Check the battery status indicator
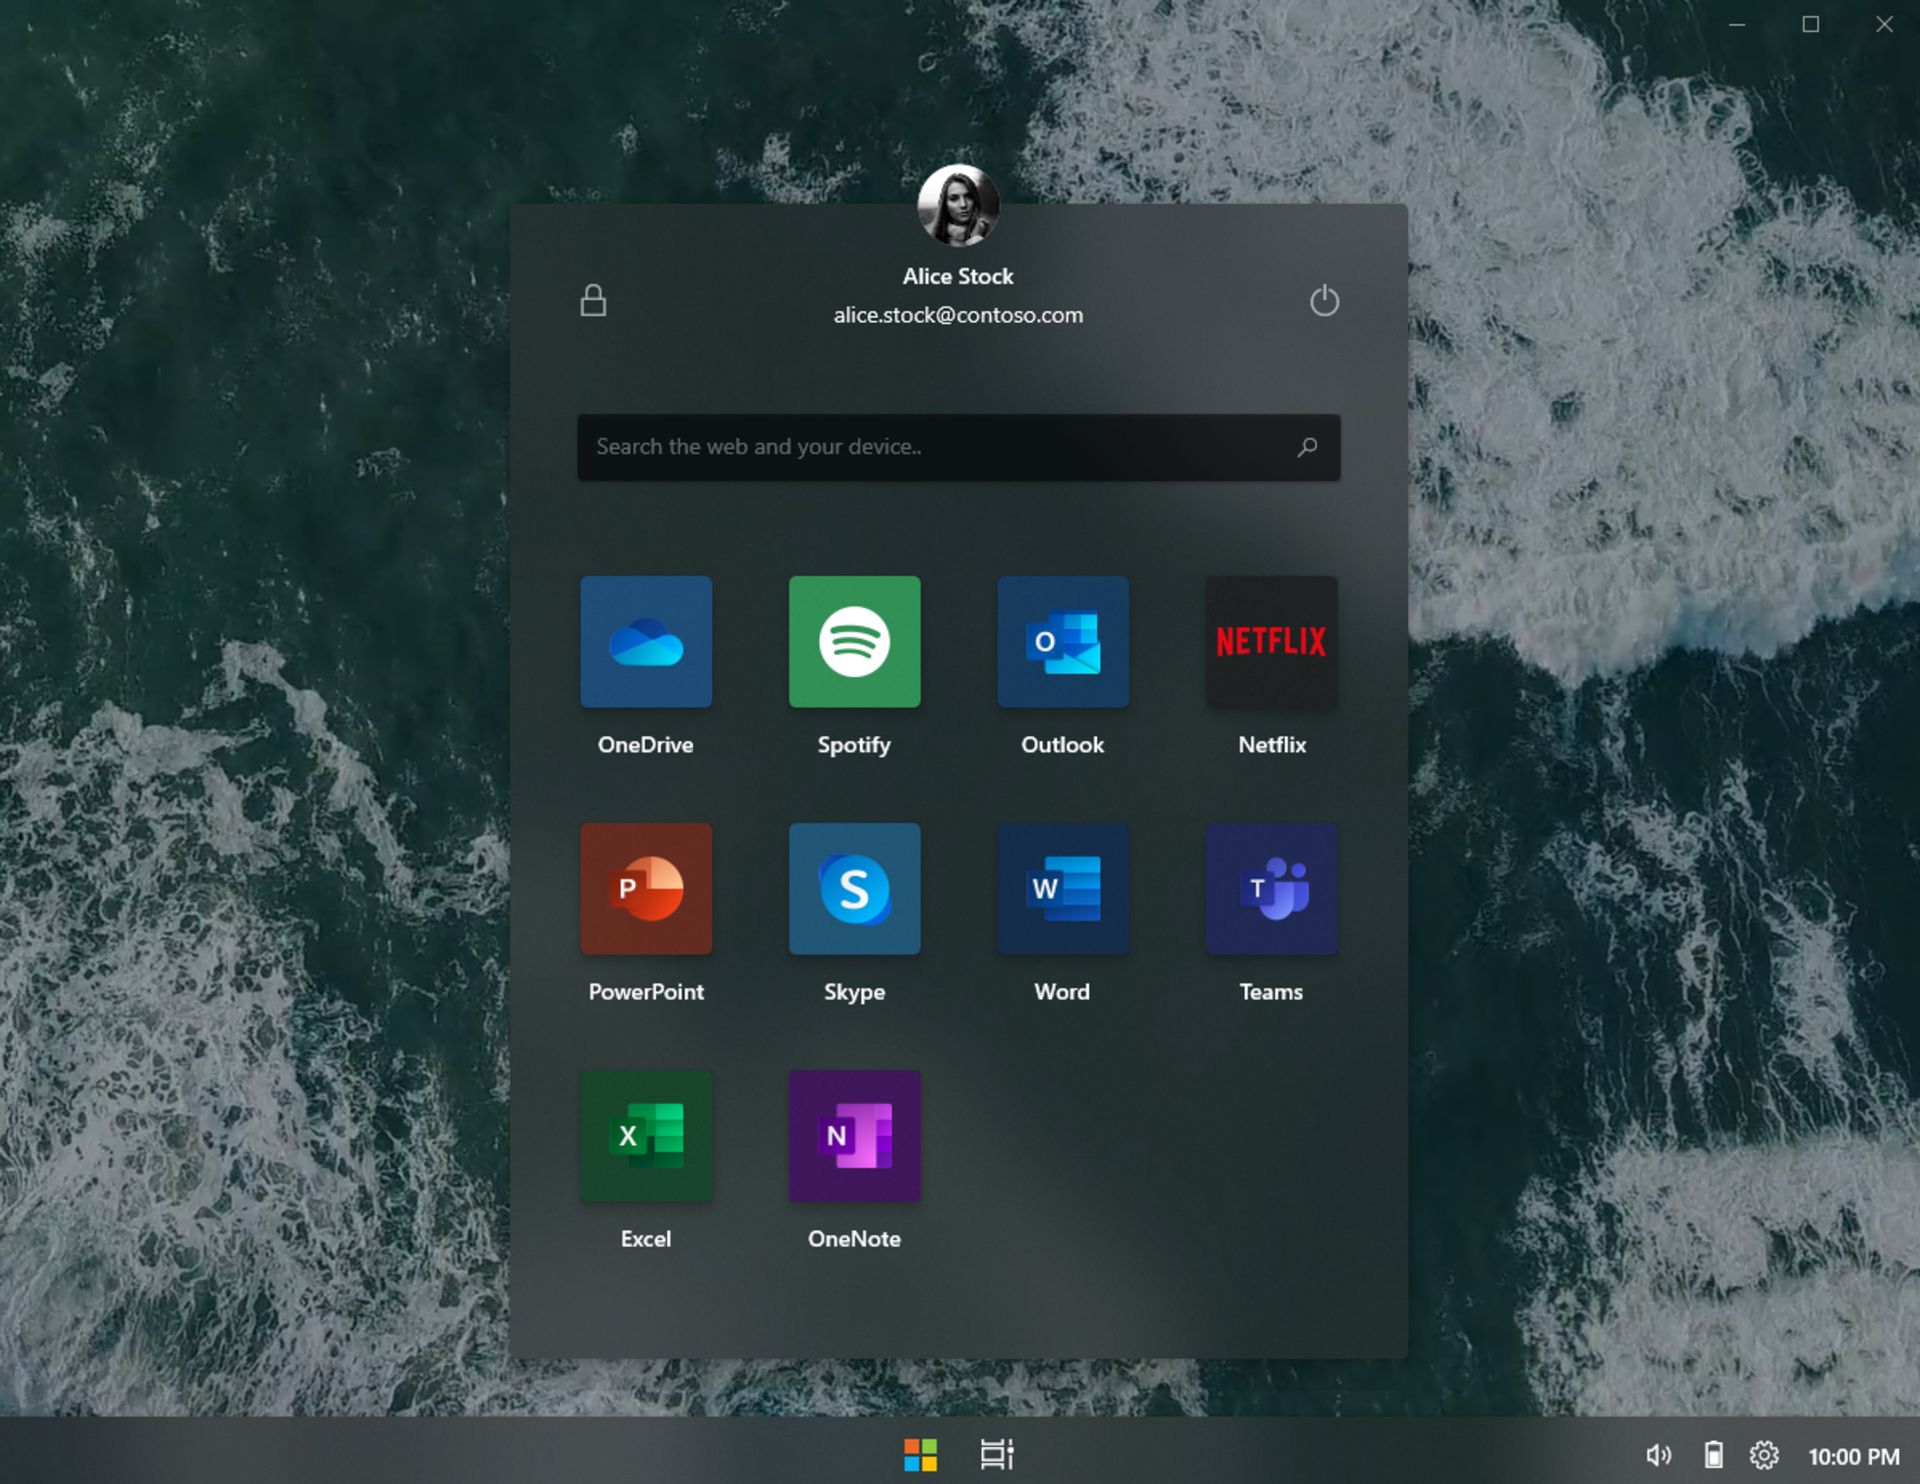Image resolution: width=1920 pixels, height=1484 pixels. (x=1714, y=1455)
